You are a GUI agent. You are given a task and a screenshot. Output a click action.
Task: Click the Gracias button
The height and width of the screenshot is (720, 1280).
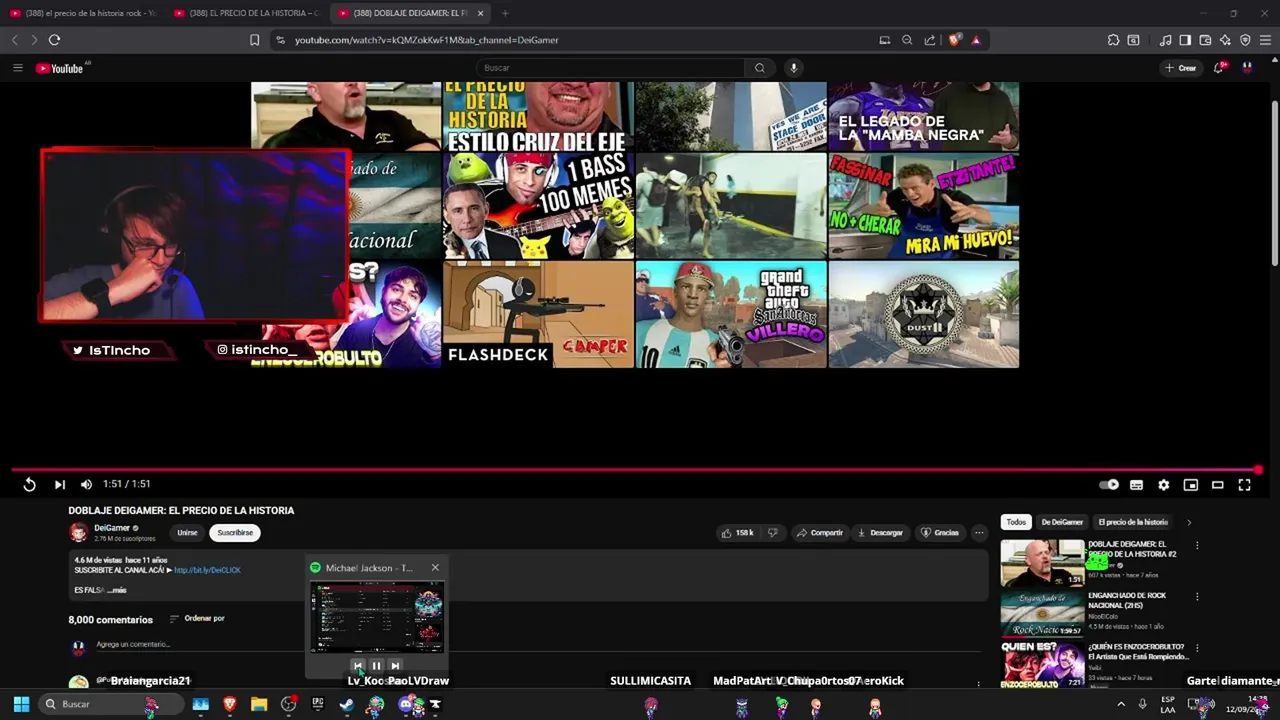click(940, 533)
